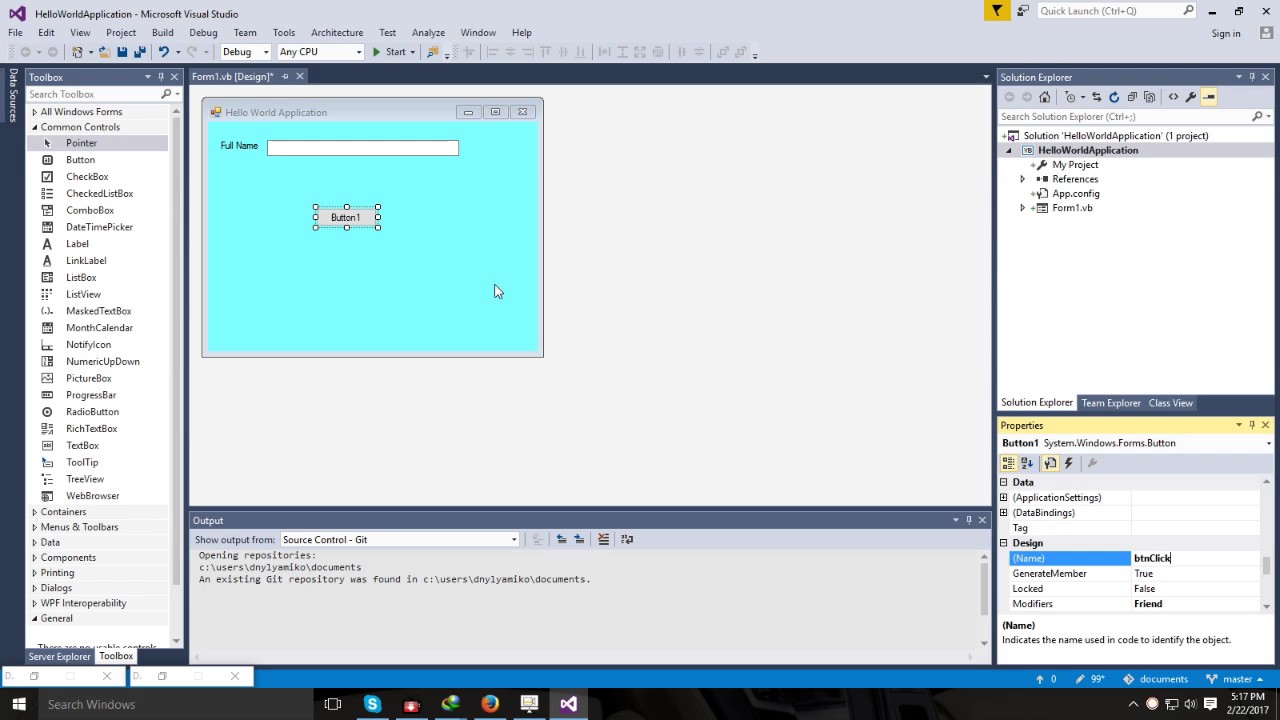
Task: Open Firefox from the Windows taskbar
Action: click(x=490, y=704)
